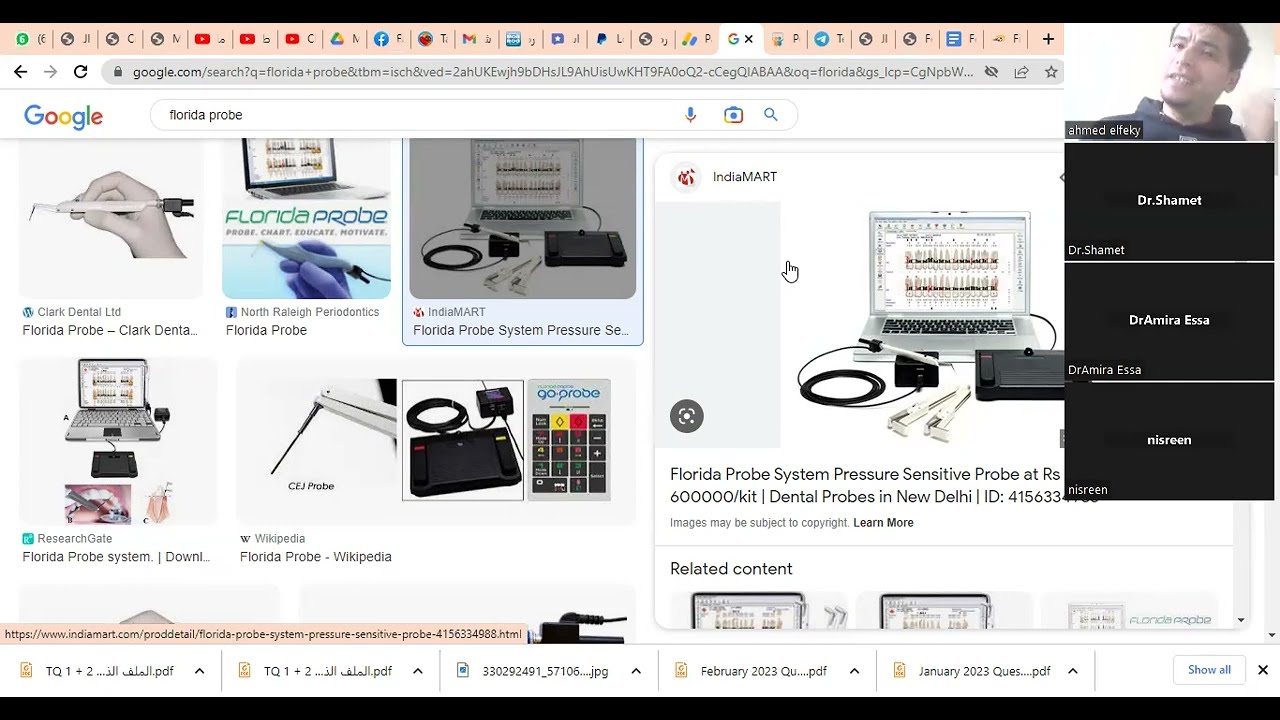Open Google Lens on preview image
Viewport: 1280px width, 720px height.
[687, 416]
